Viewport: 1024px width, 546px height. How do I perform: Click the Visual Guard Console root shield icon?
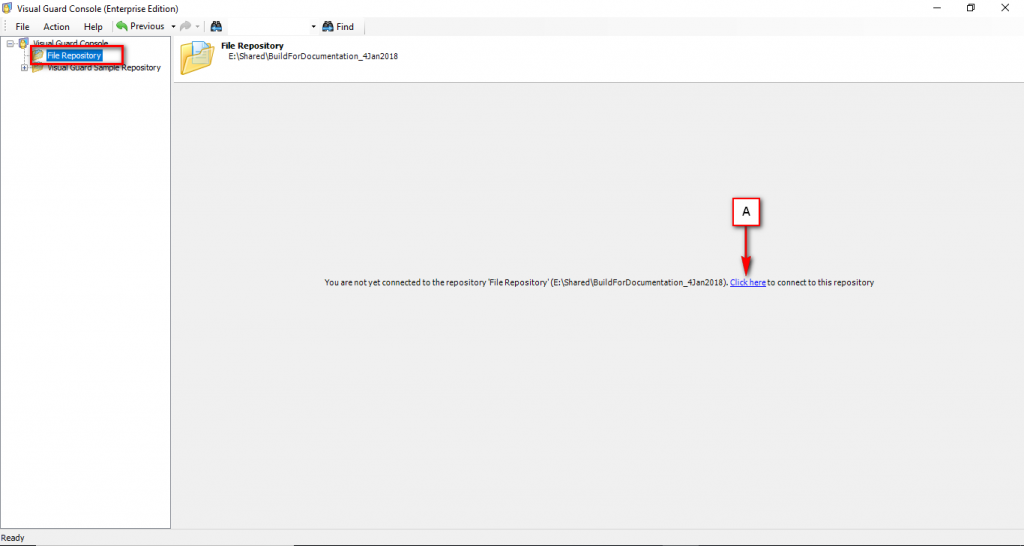point(23,43)
